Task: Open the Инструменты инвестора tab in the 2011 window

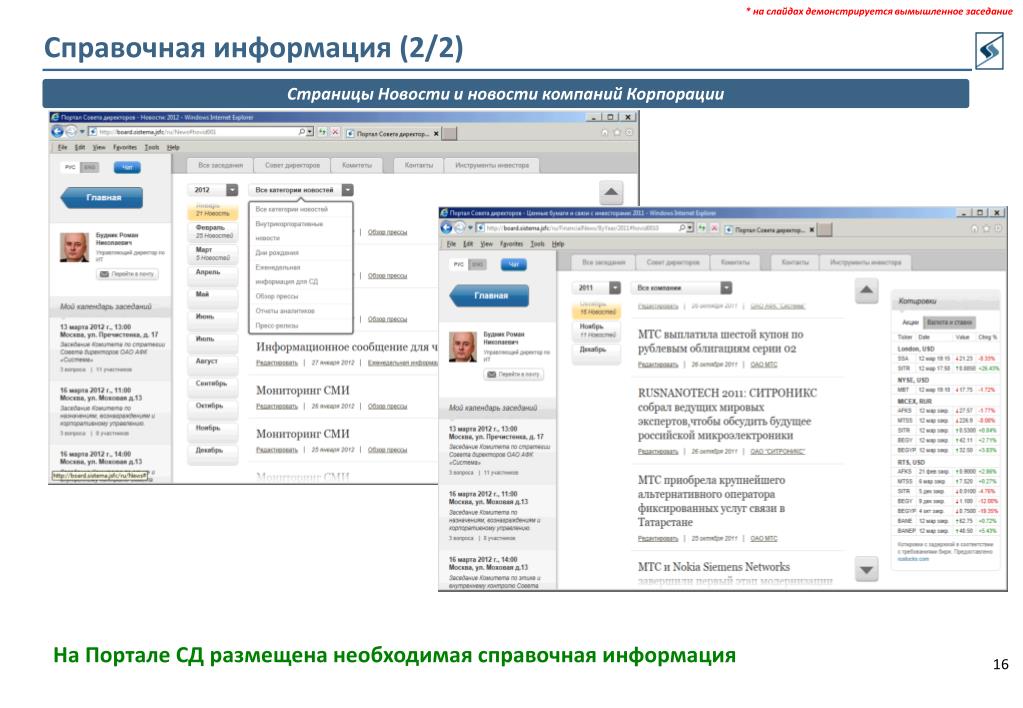Action: coord(865,262)
